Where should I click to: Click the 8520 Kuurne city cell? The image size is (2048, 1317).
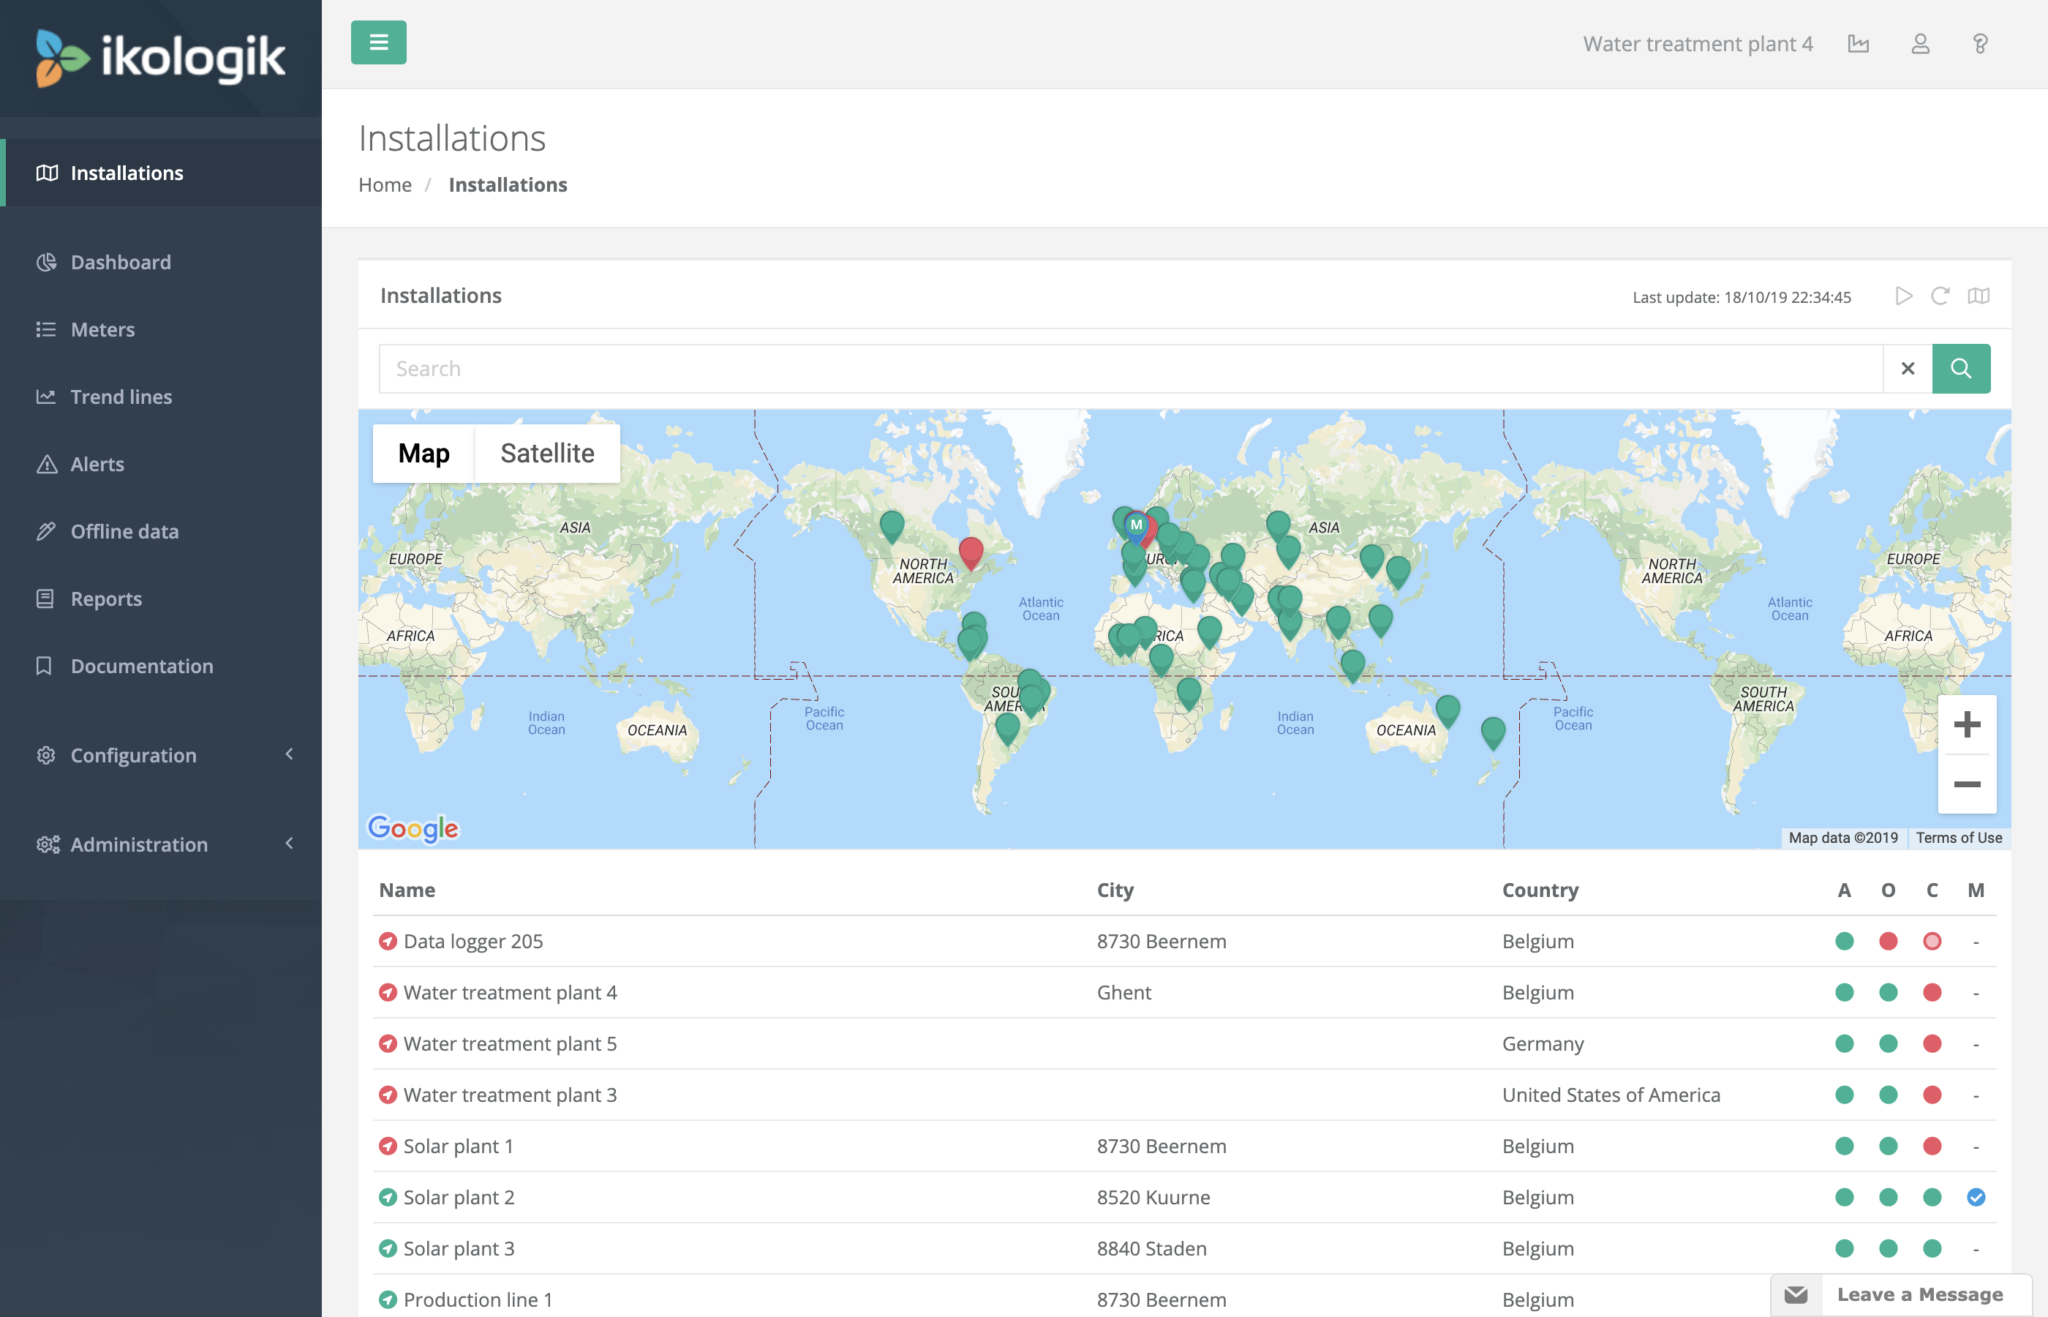tap(1153, 1197)
